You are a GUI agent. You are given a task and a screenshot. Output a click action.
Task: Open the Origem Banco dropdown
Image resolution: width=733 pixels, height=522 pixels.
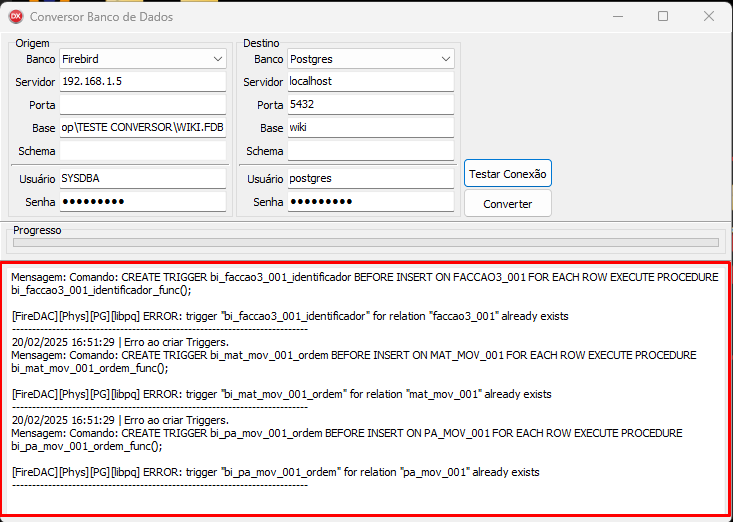(x=143, y=59)
